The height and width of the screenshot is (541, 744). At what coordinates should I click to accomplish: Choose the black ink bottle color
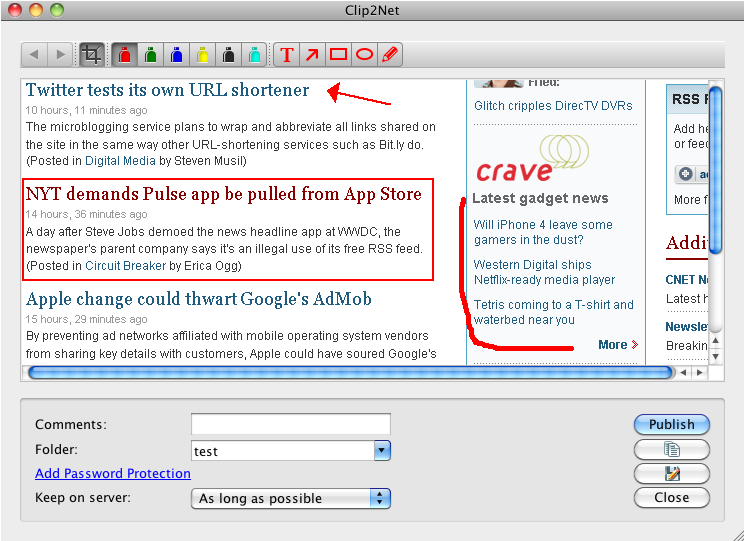[x=229, y=55]
